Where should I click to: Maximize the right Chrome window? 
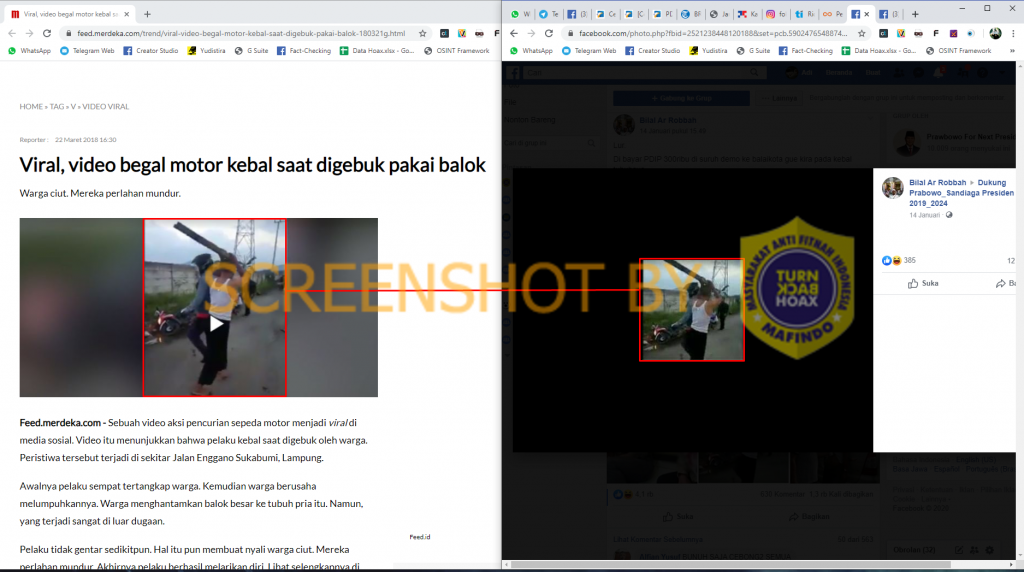(987, 8)
